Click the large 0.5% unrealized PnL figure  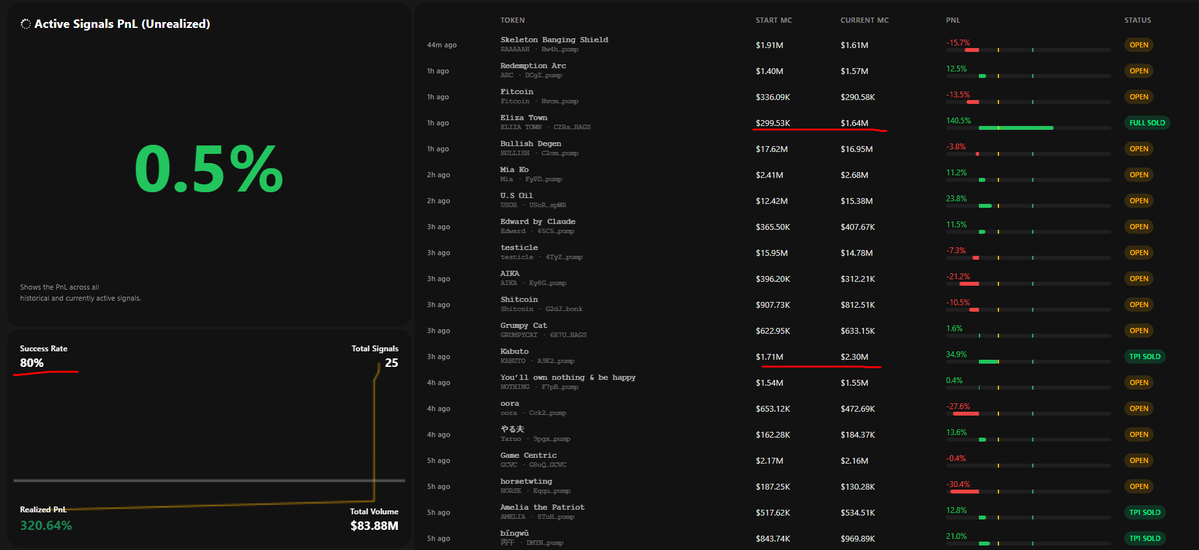(x=209, y=170)
